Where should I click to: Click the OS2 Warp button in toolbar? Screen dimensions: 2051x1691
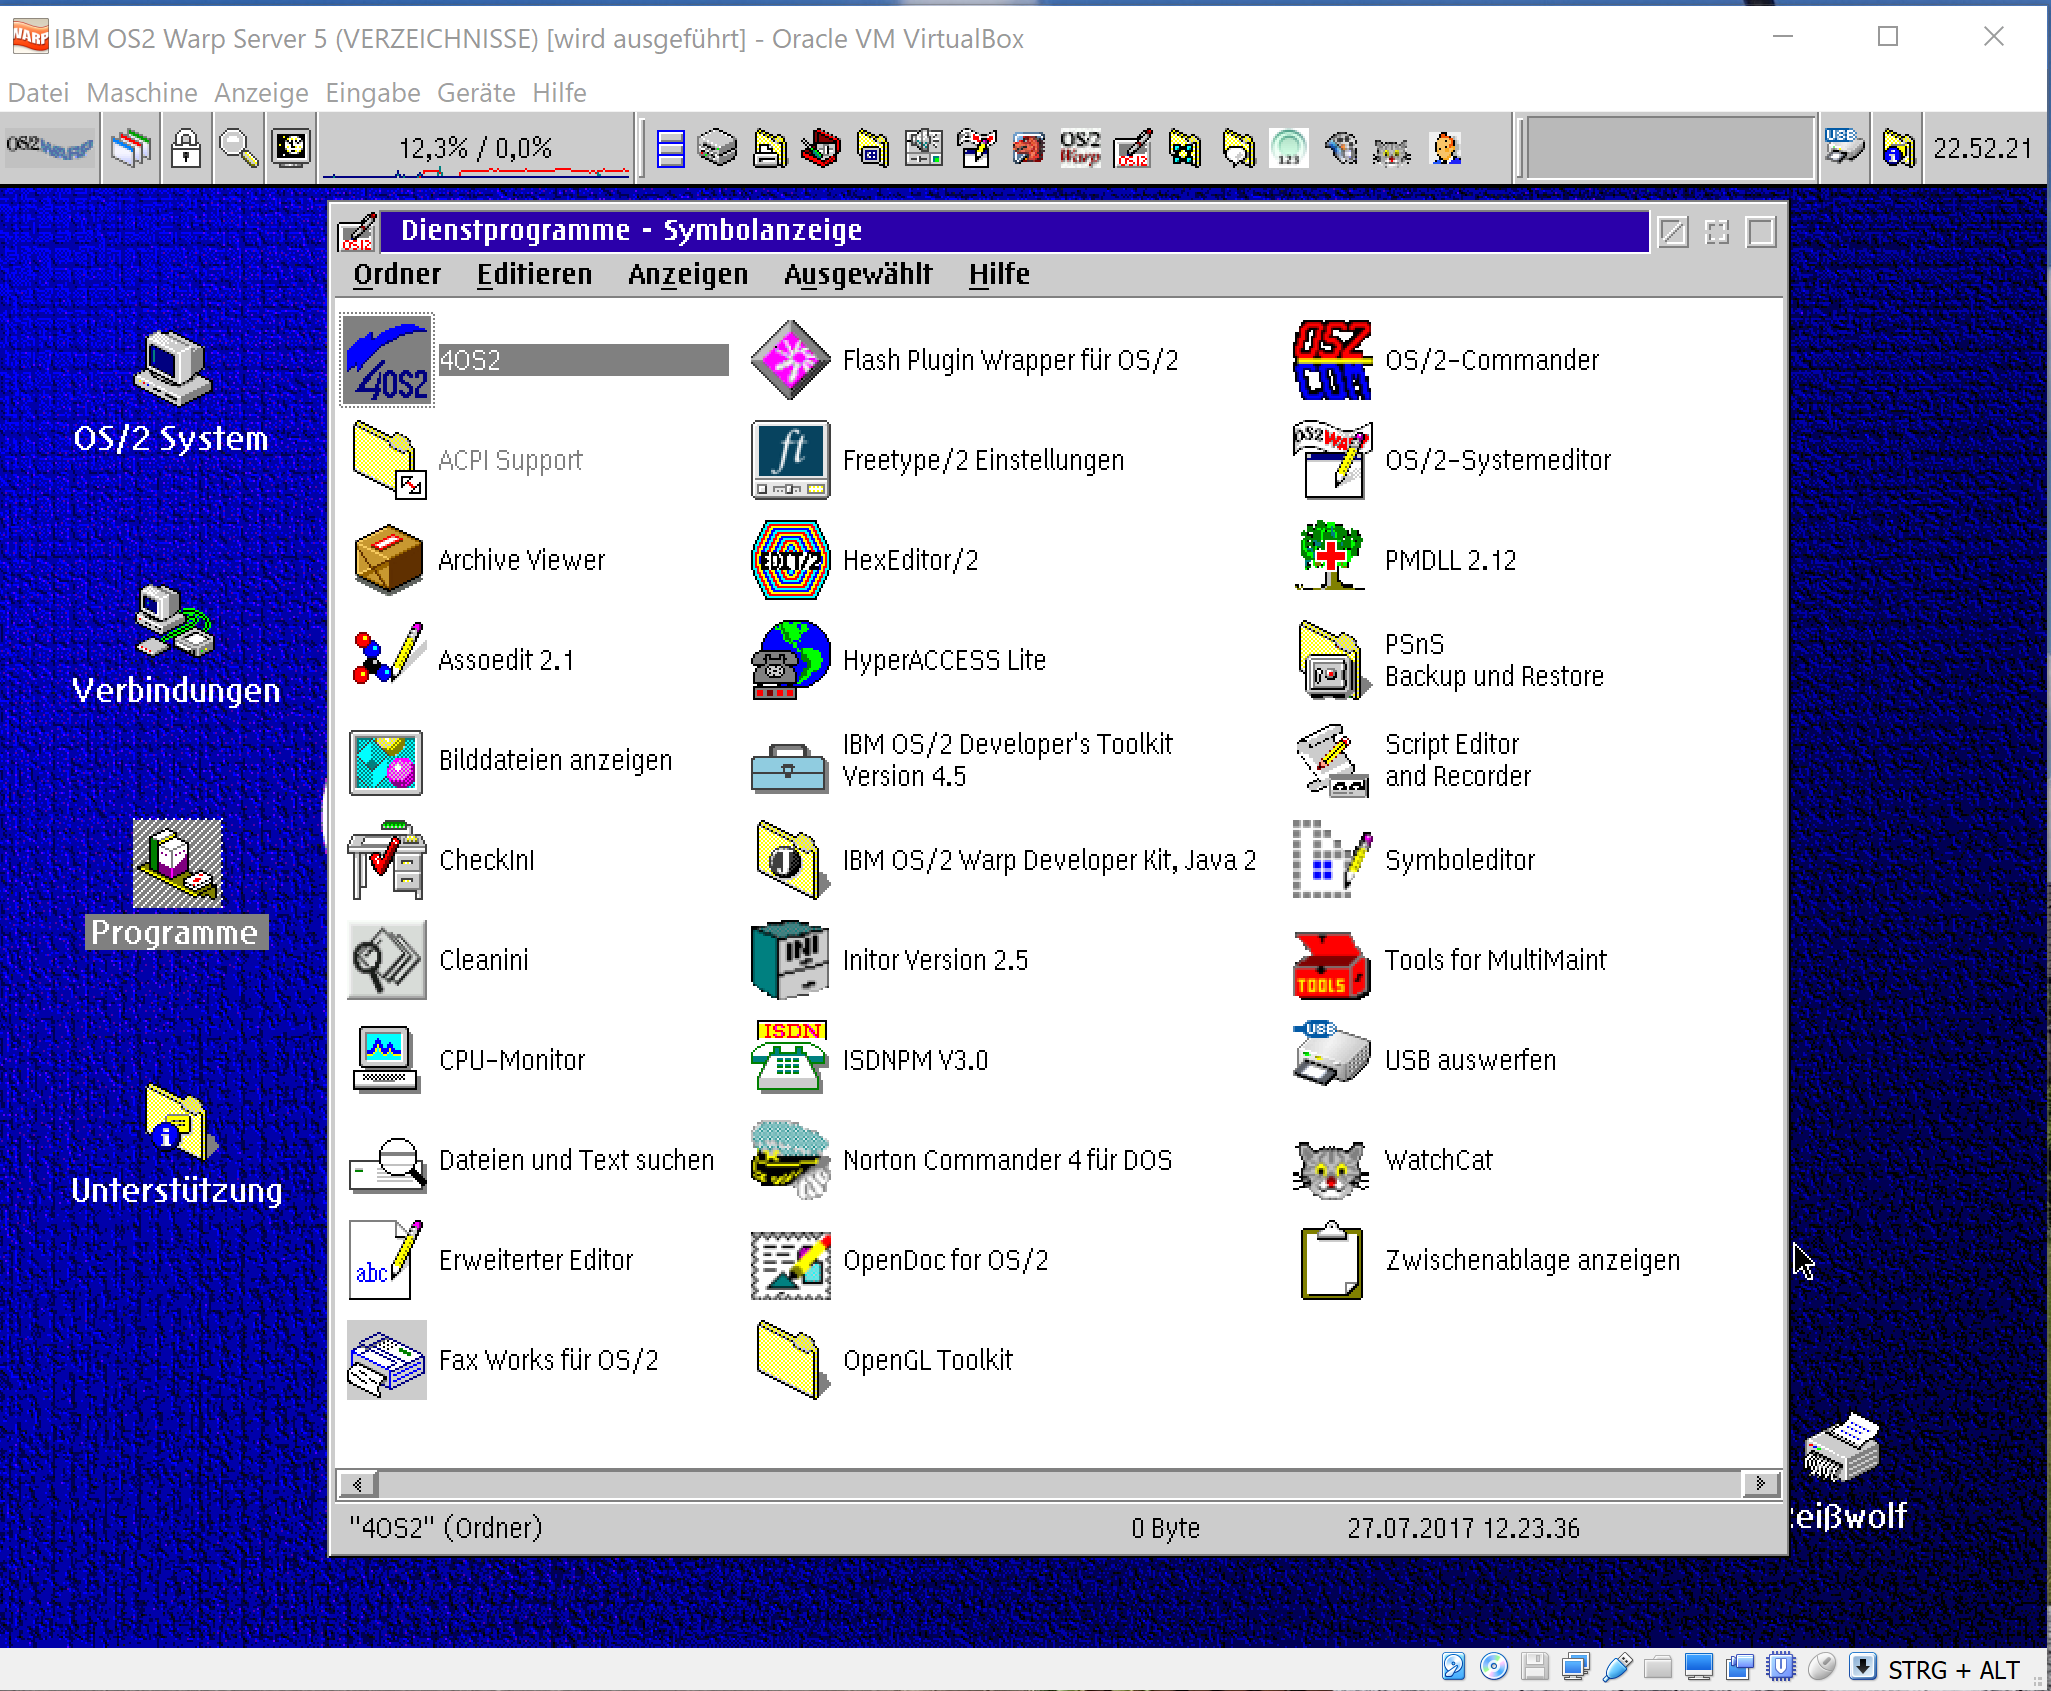click(50, 149)
